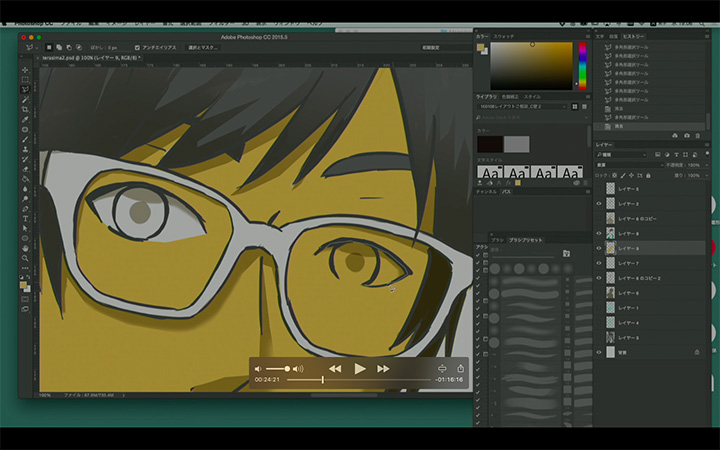Image resolution: width=720 pixels, height=450 pixels.
Task: Select the Polygonal Lasso tool in the toolbox
Action: [25, 90]
